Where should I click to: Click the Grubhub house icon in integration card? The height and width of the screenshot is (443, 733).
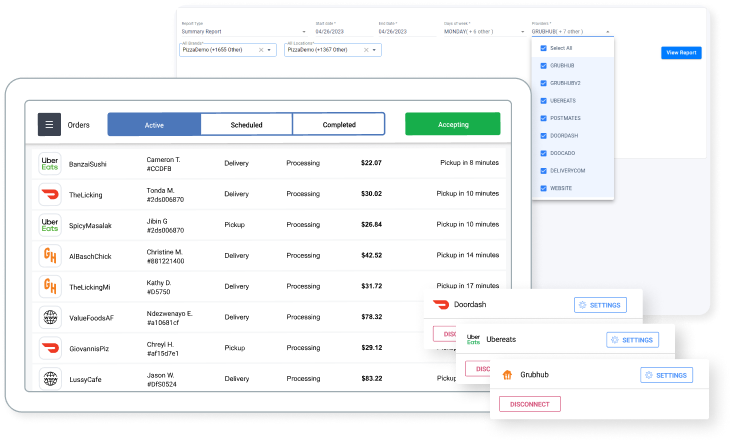point(507,376)
